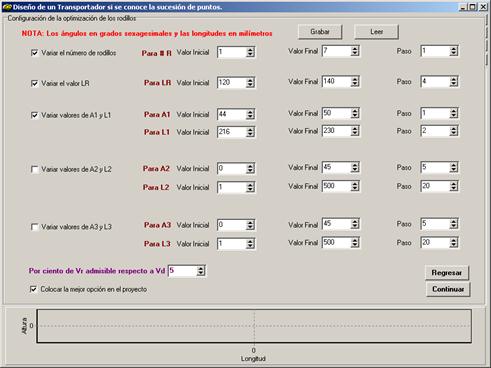Step the Para LR Paso spinner
The height and width of the screenshot is (368, 491).
tap(454, 81)
